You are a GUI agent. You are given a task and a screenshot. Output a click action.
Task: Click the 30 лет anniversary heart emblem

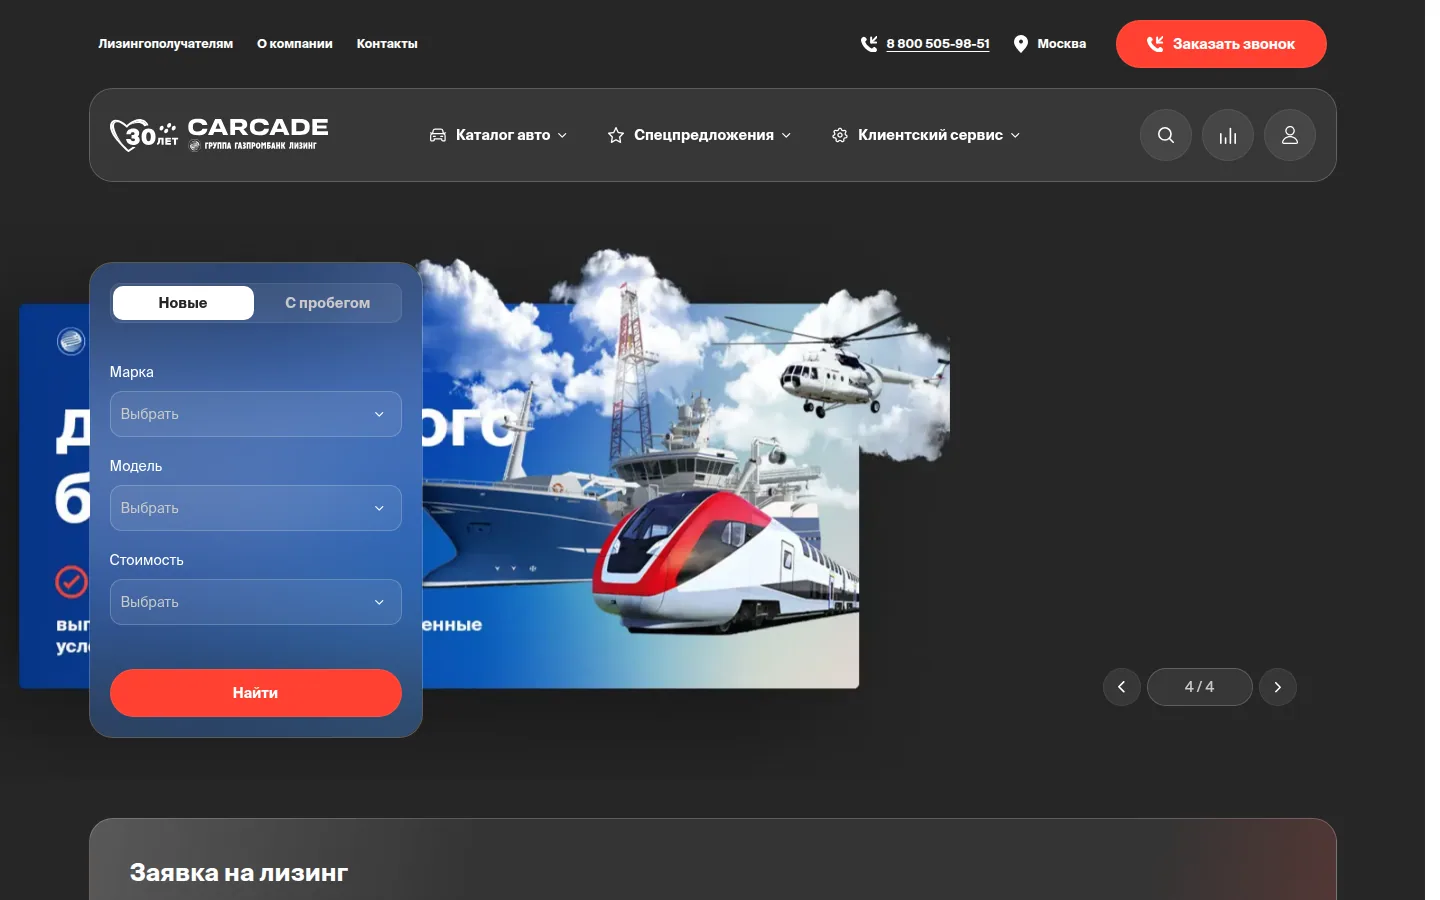click(144, 135)
